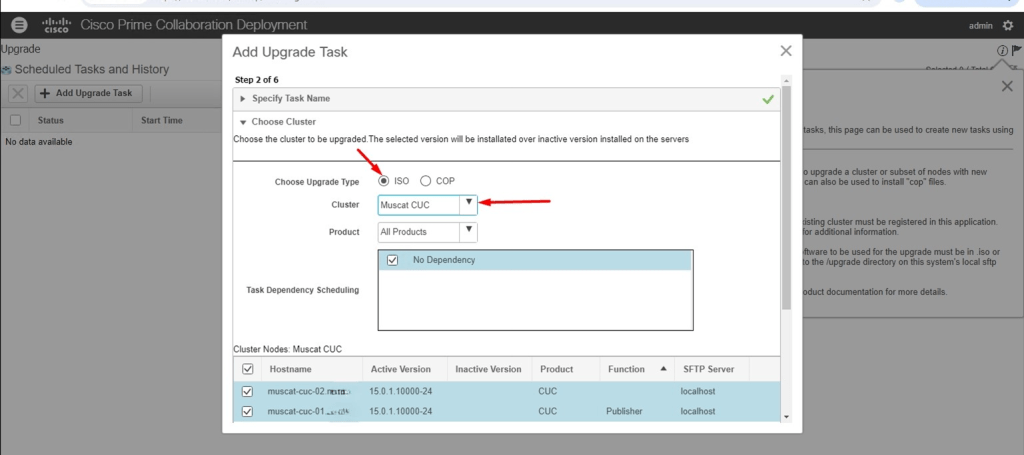
Task: Click the Function column sort arrow
Action: click(662, 369)
